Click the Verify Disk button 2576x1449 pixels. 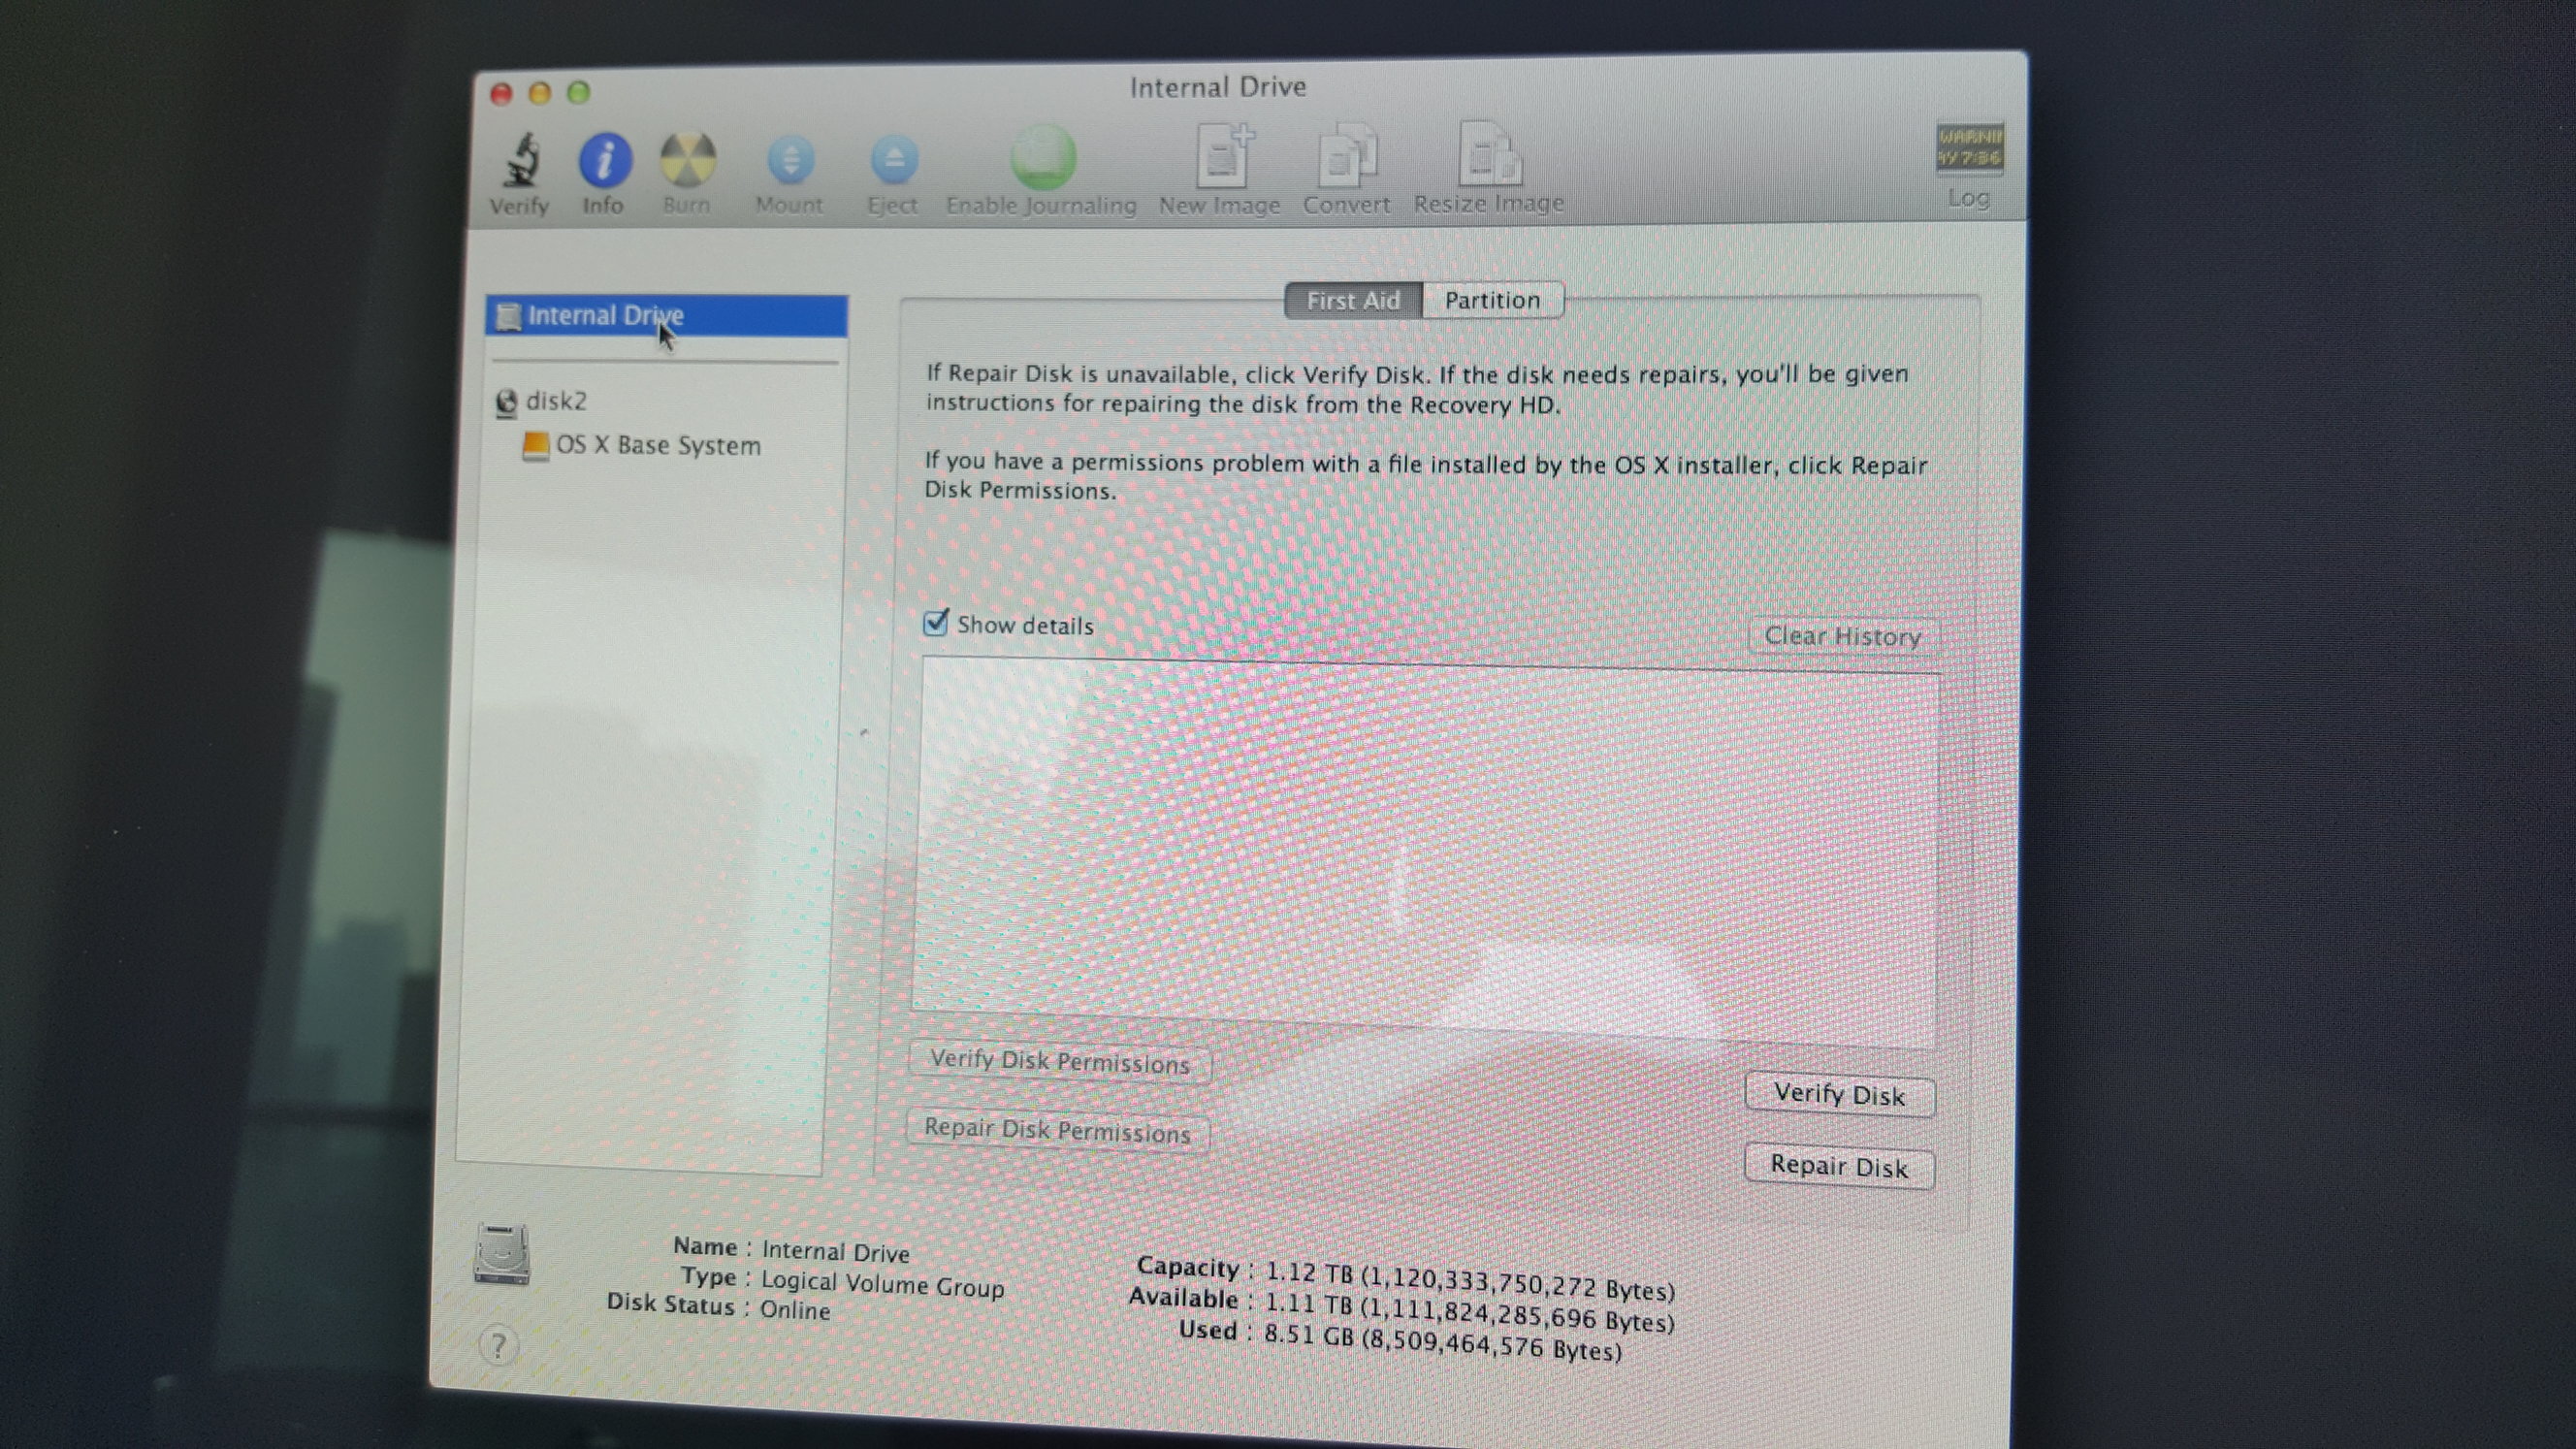coord(1839,1094)
